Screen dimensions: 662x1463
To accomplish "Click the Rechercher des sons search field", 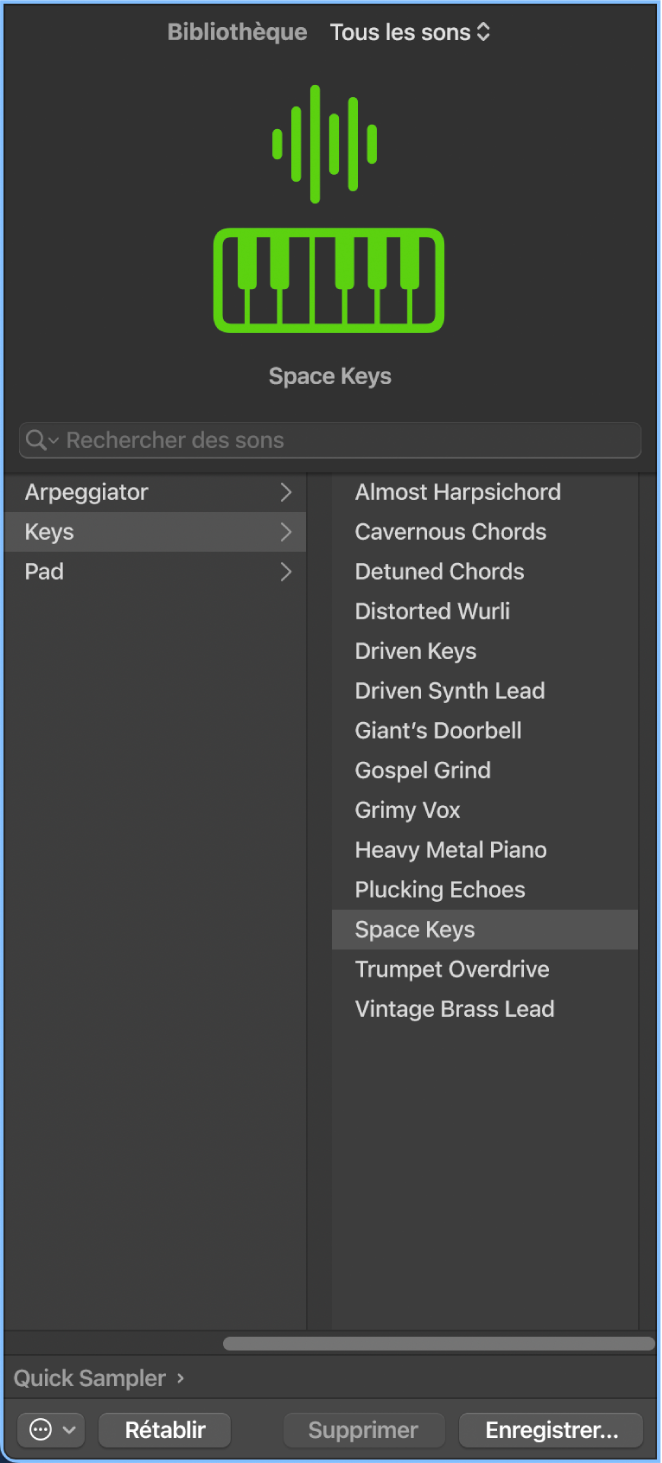I will pos(340,440).
